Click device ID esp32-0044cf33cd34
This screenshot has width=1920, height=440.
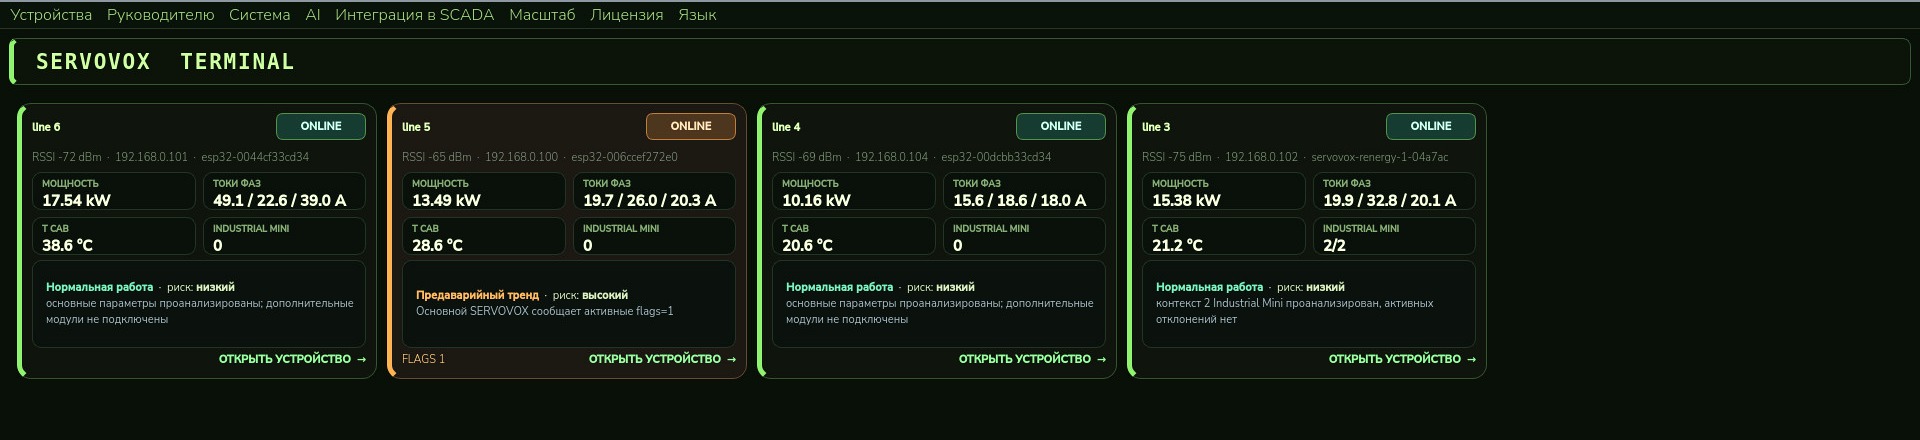(255, 157)
